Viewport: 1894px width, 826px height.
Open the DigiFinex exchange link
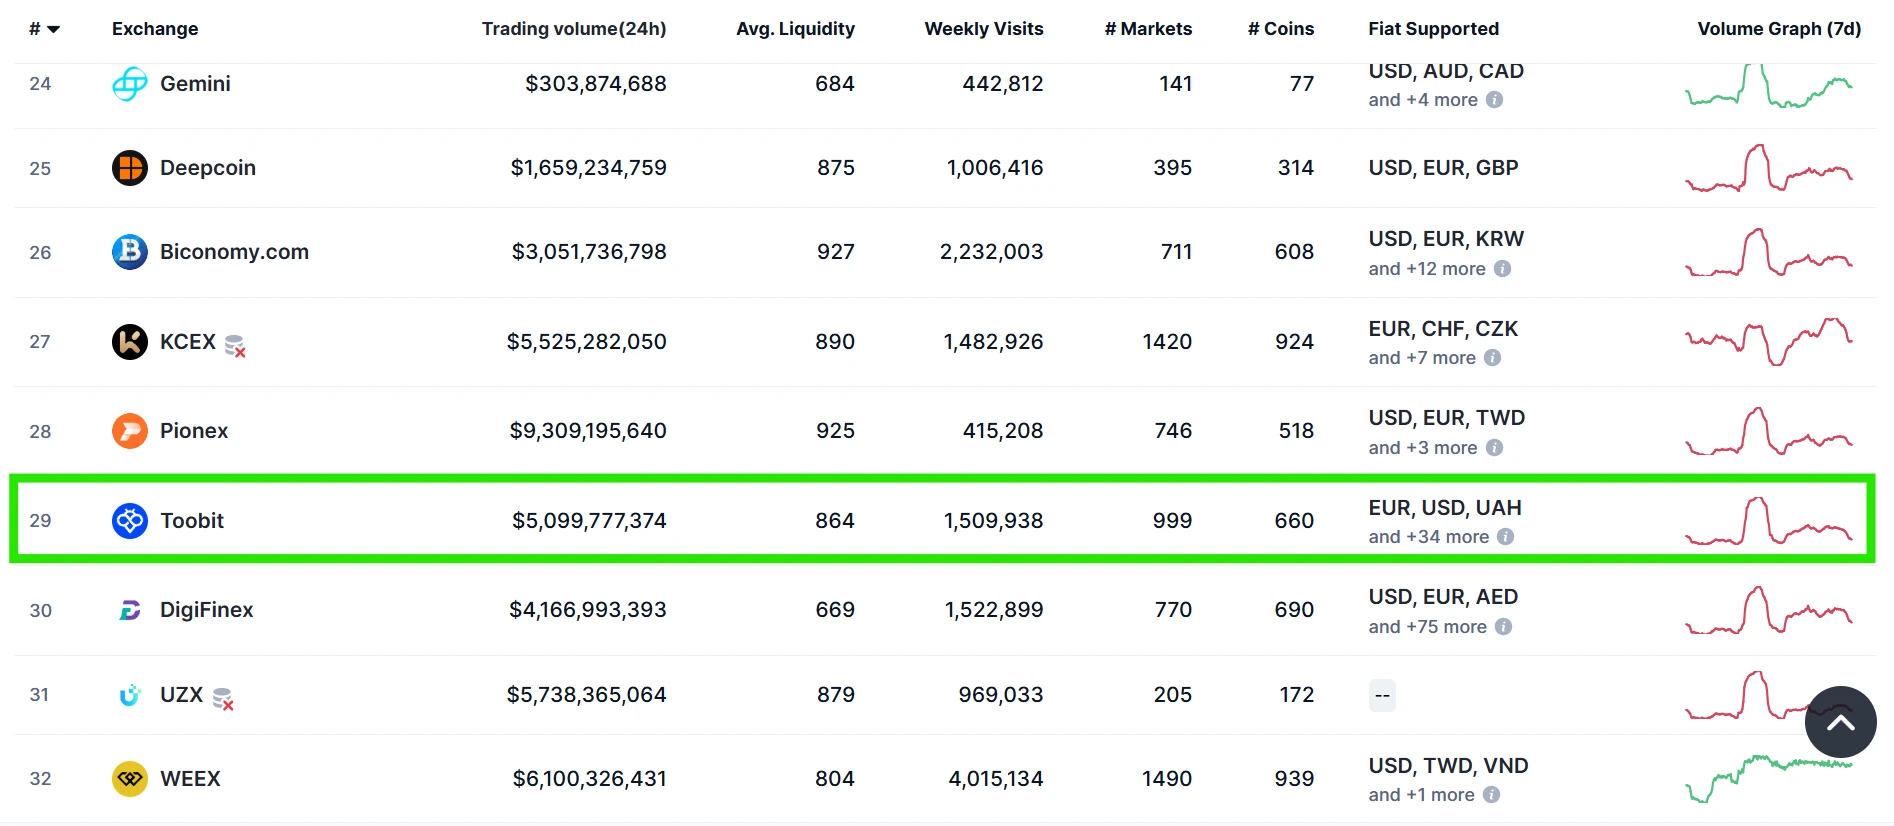[206, 610]
